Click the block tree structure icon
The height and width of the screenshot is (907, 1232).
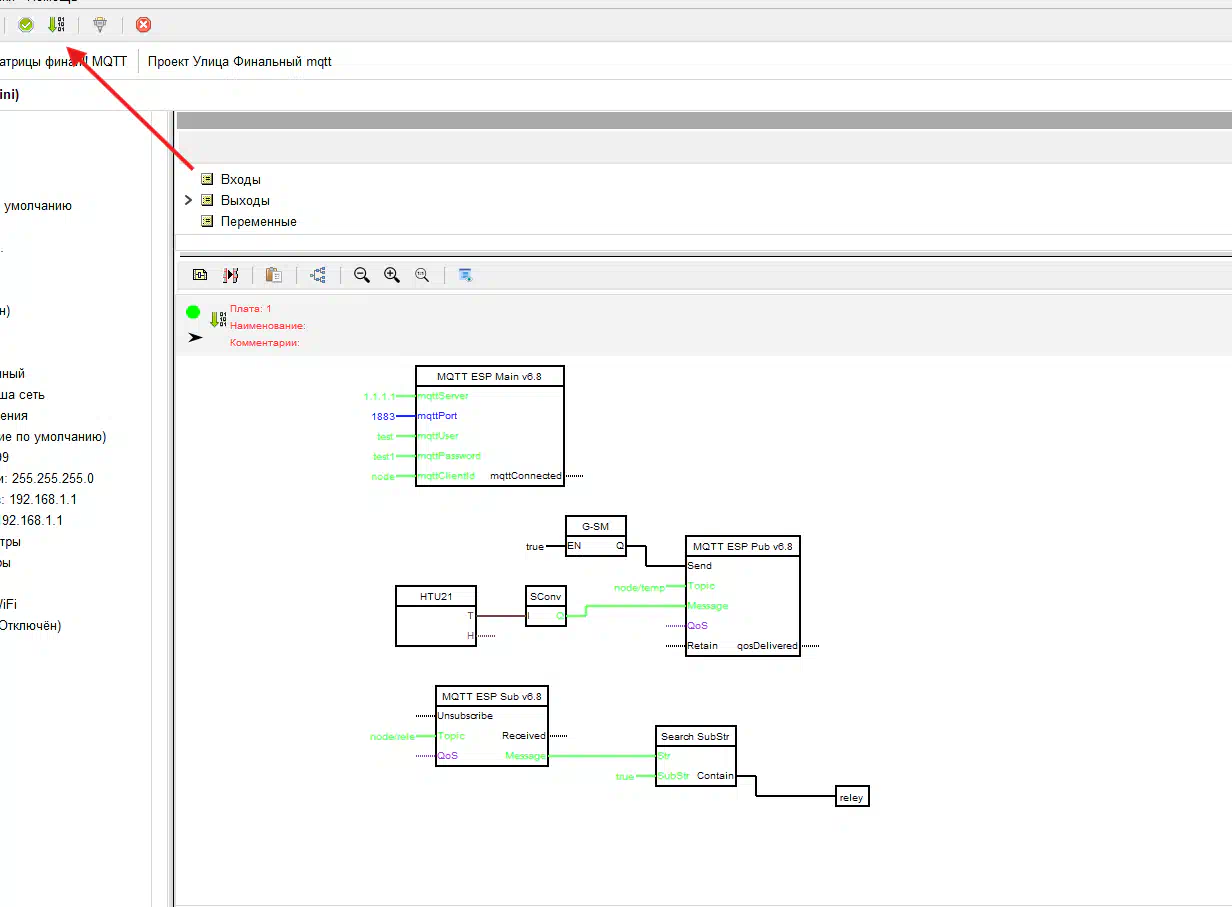(319, 275)
